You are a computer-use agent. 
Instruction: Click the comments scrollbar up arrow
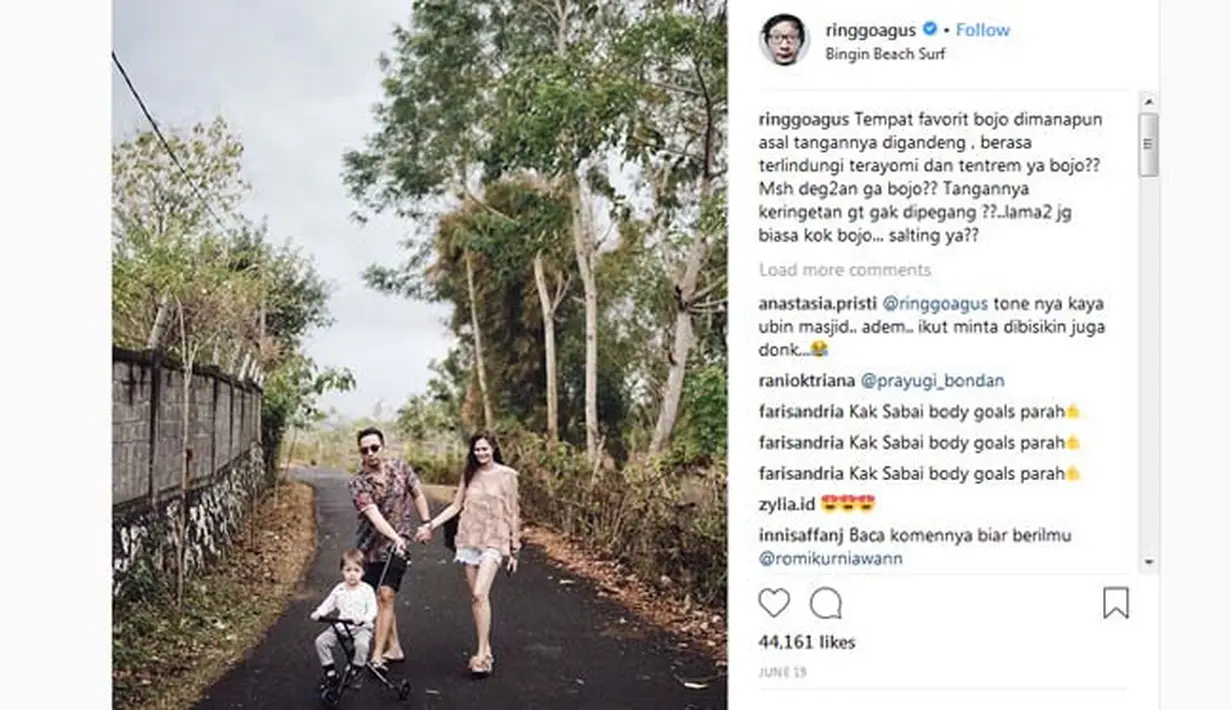click(1148, 101)
